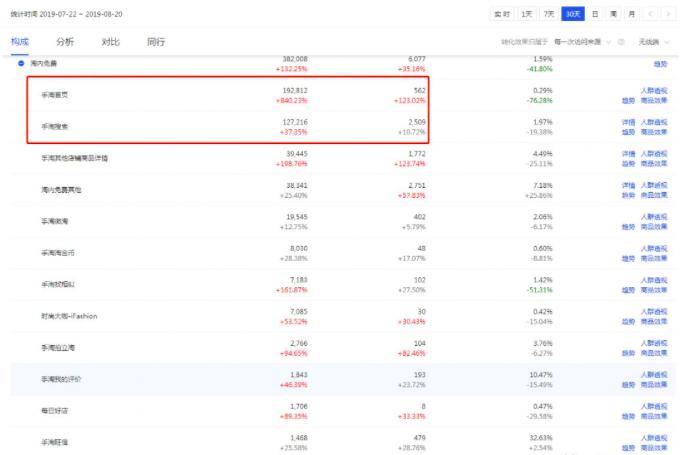Open the 无线端 device dropdown
686x455 pixels.
pyautogui.click(x=654, y=42)
